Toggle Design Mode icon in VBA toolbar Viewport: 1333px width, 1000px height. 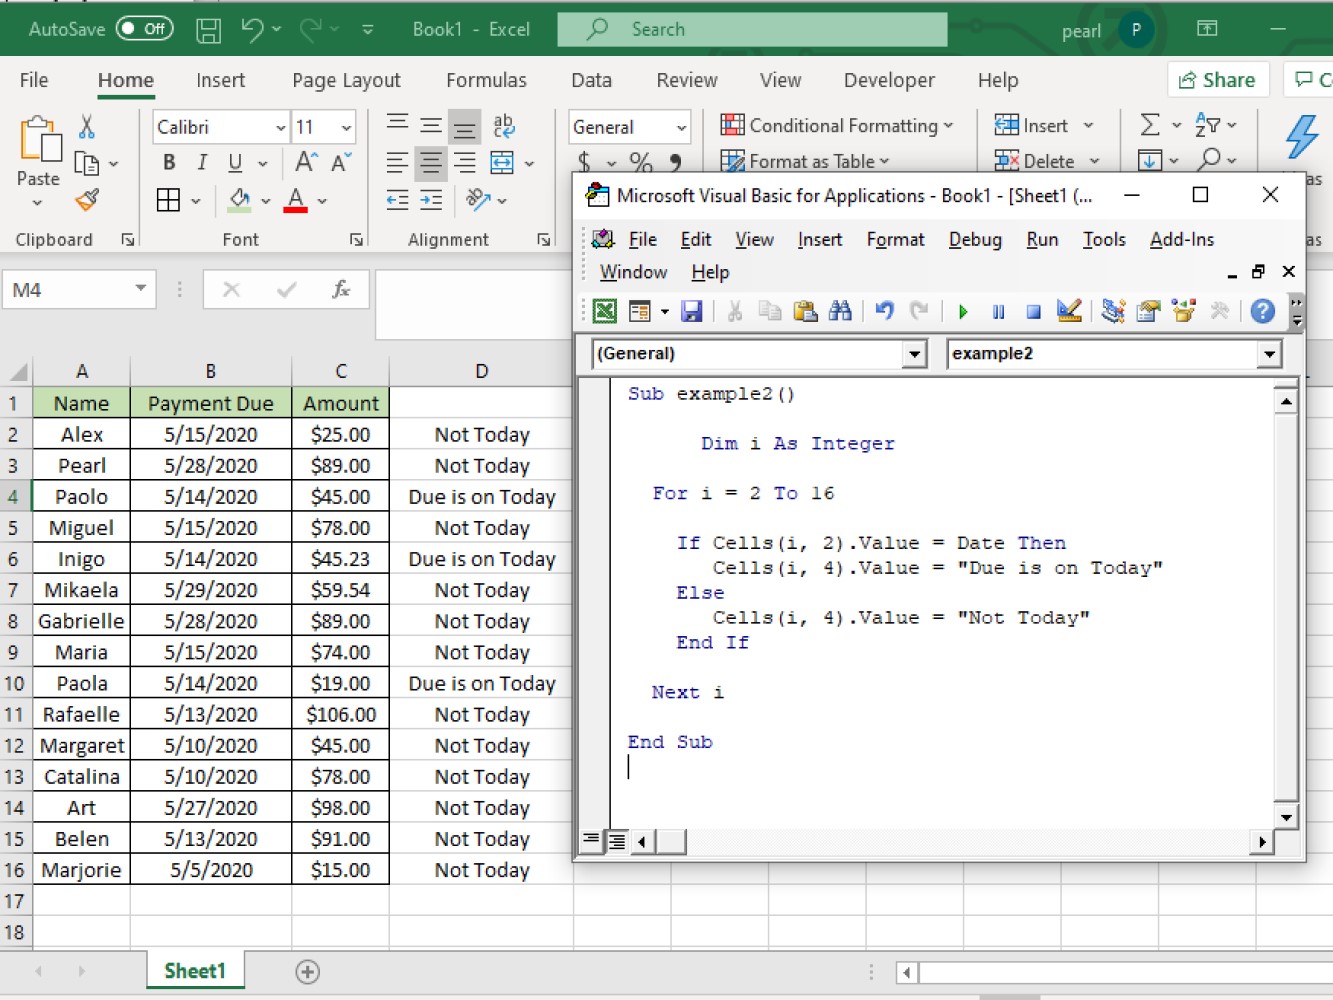pyautogui.click(x=1069, y=311)
